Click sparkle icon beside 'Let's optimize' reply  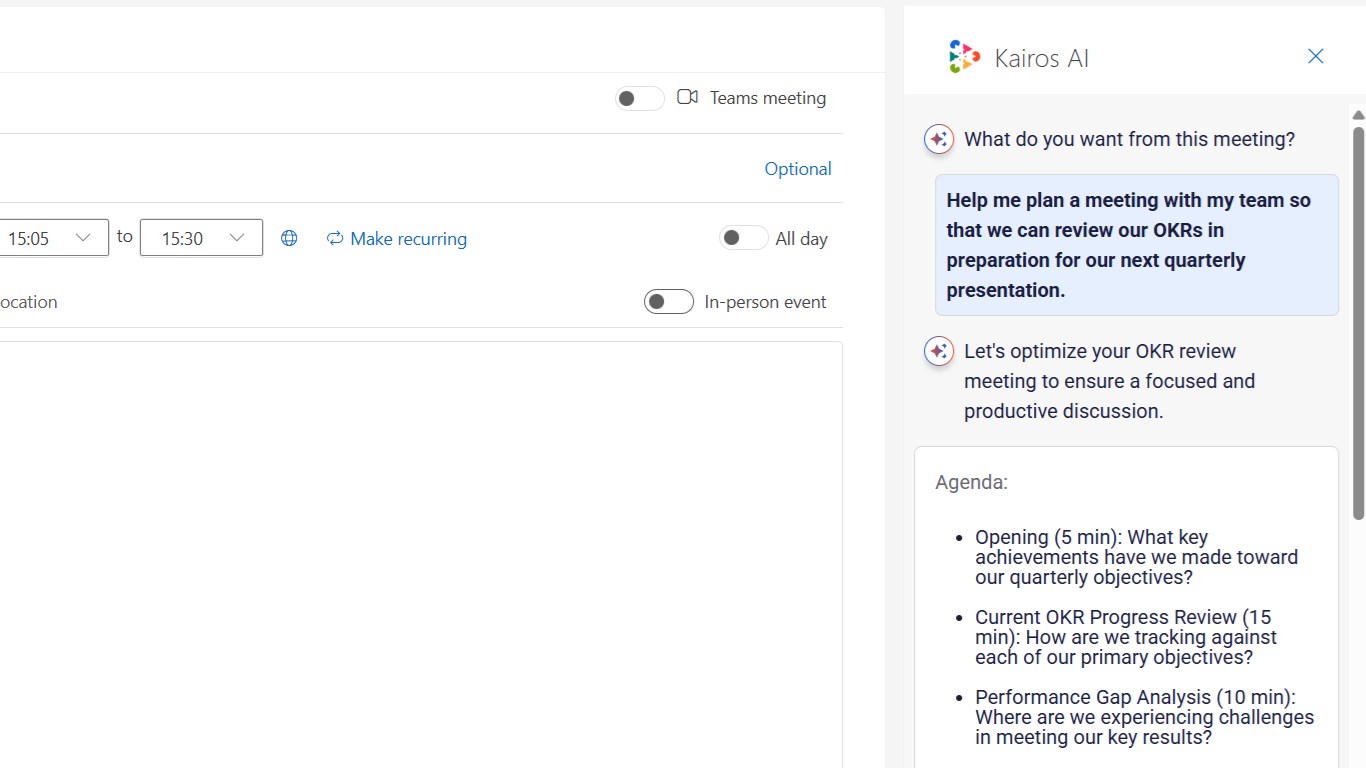[x=938, y=351]
